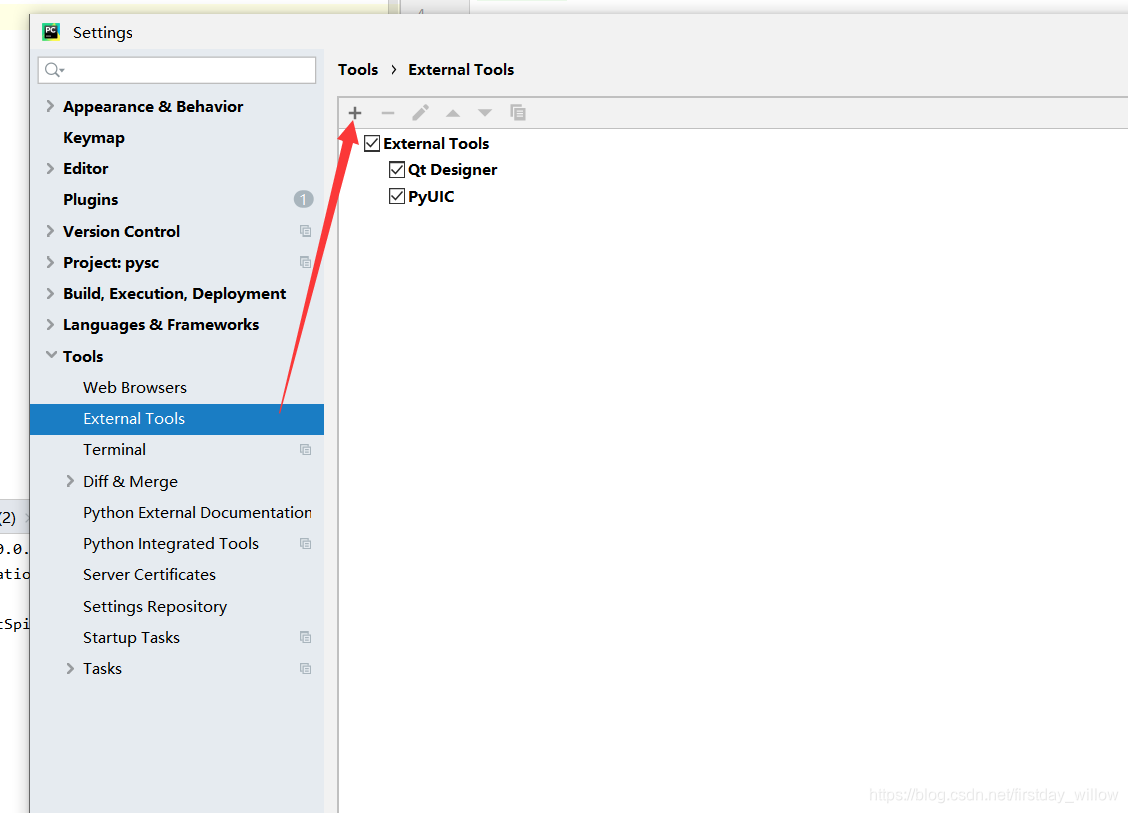Image resolution: width=1128 pixels, height=813 pixels.
Task: Open the Keymap settings page
Action: [x=94, y=137]
